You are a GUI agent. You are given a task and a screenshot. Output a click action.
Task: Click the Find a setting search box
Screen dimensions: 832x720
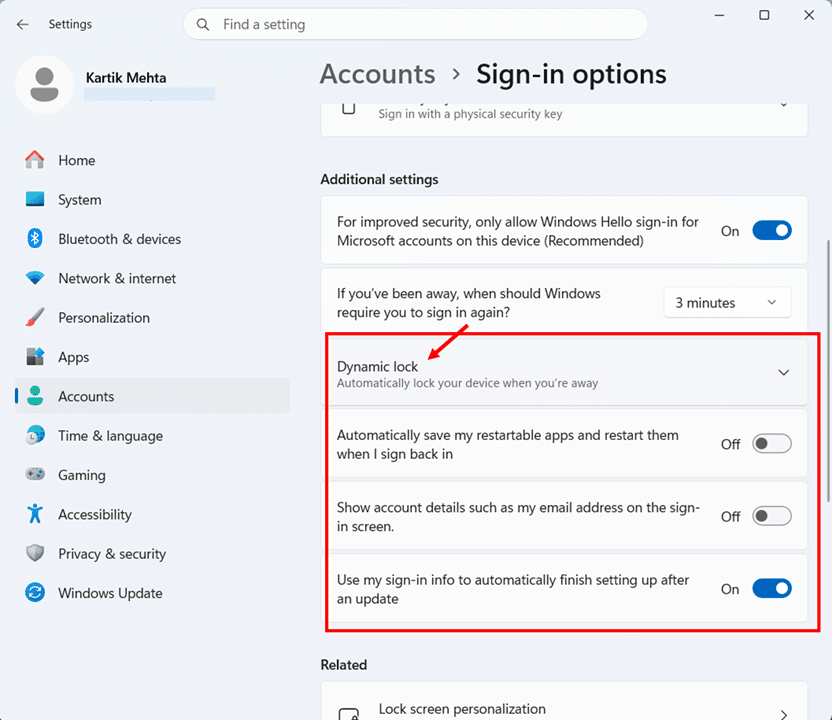[x=415, y=24]
